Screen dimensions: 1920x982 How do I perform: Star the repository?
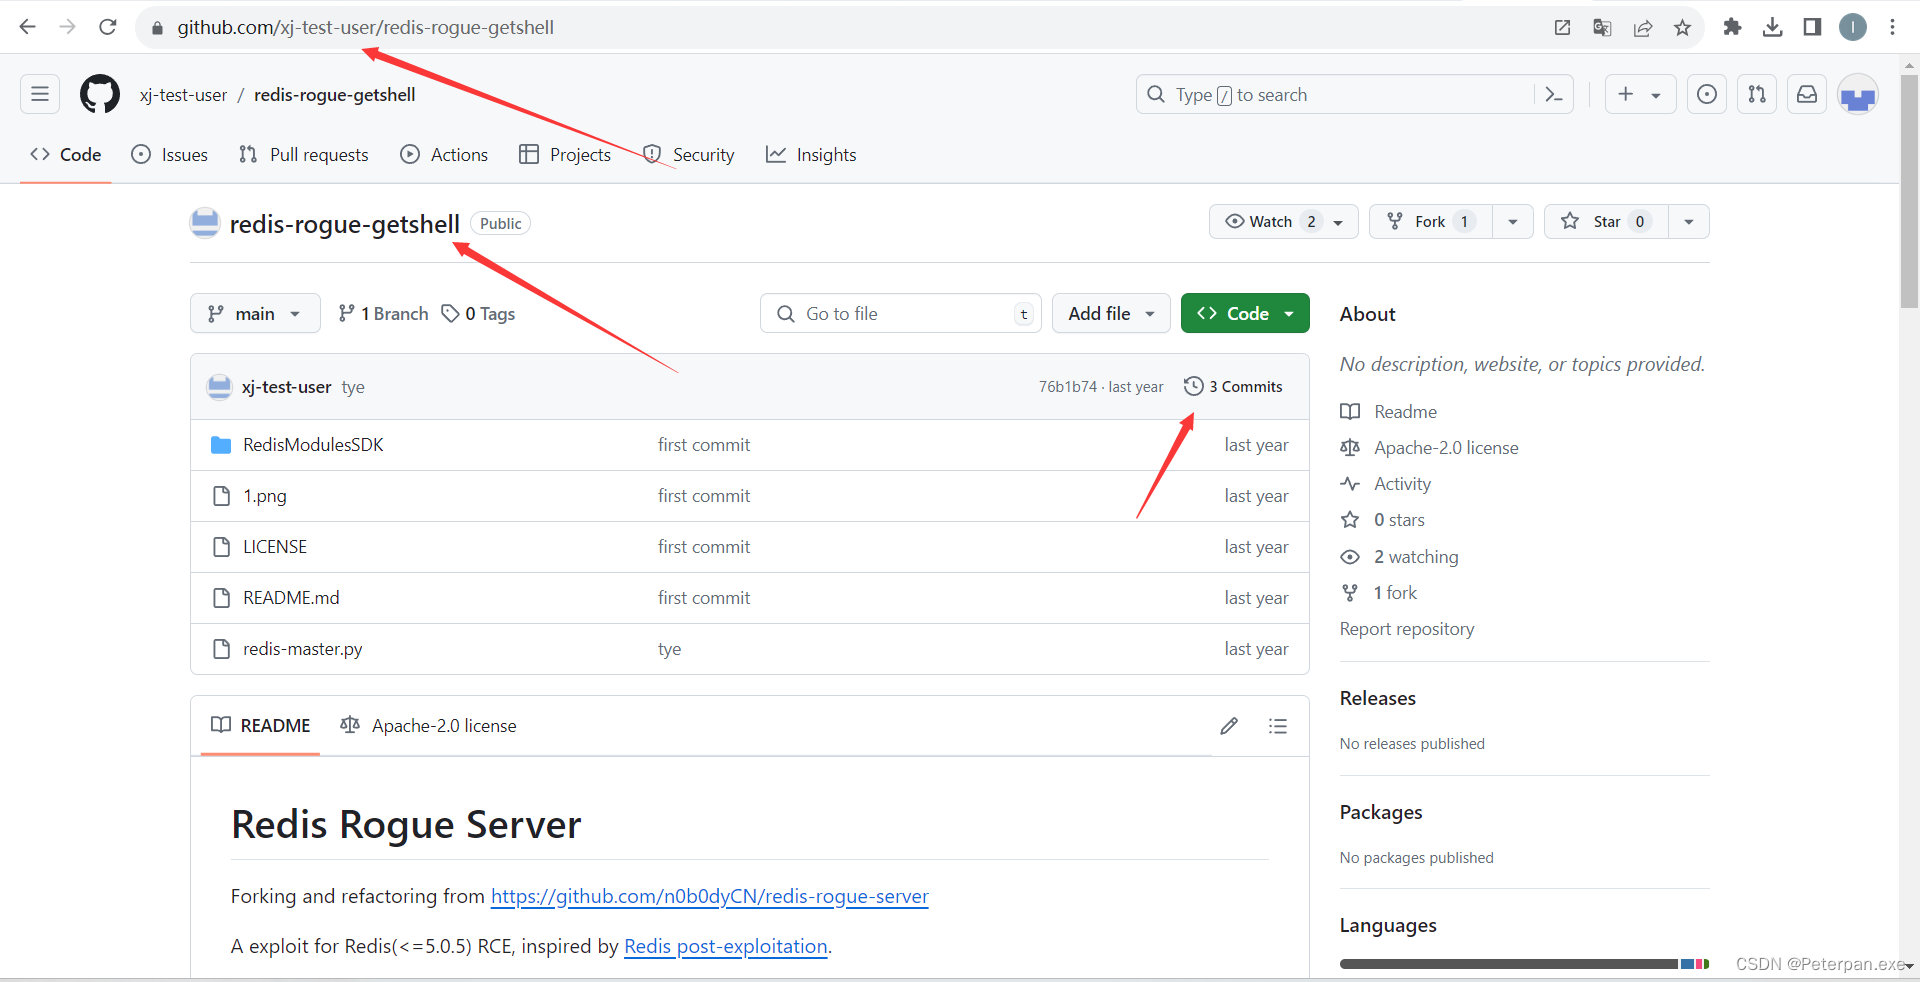point(1606,221)
